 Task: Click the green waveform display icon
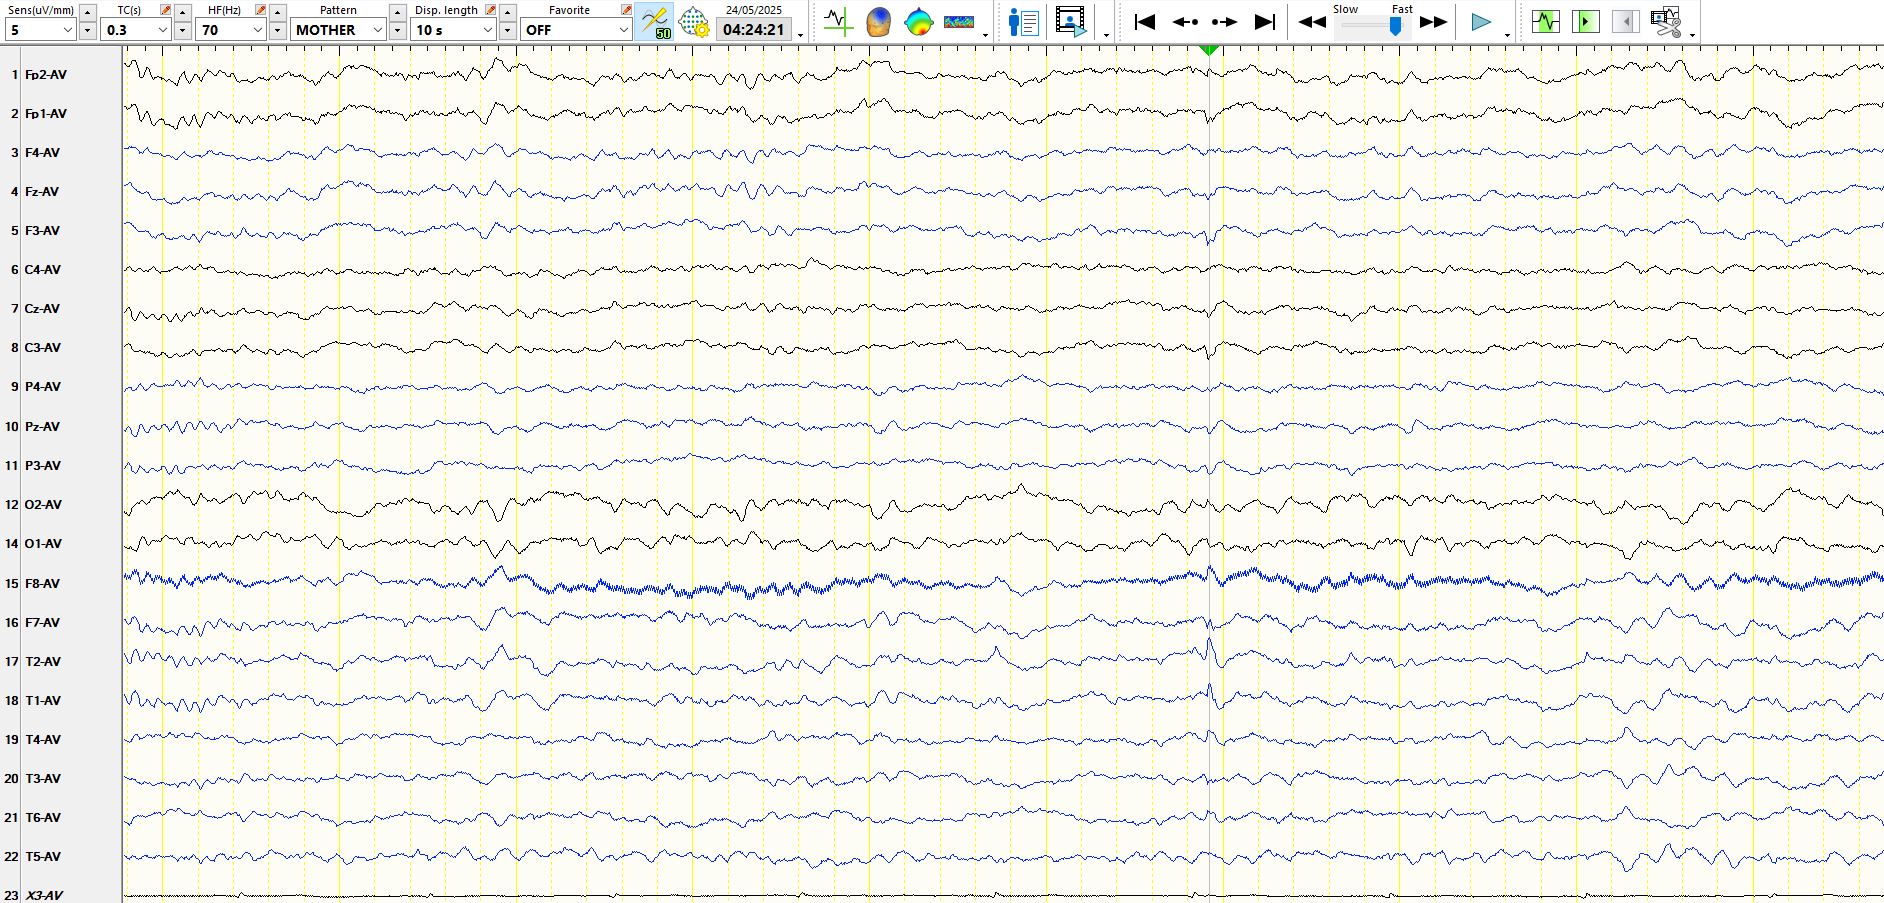pyautogui.click(x=1546, y=21)
